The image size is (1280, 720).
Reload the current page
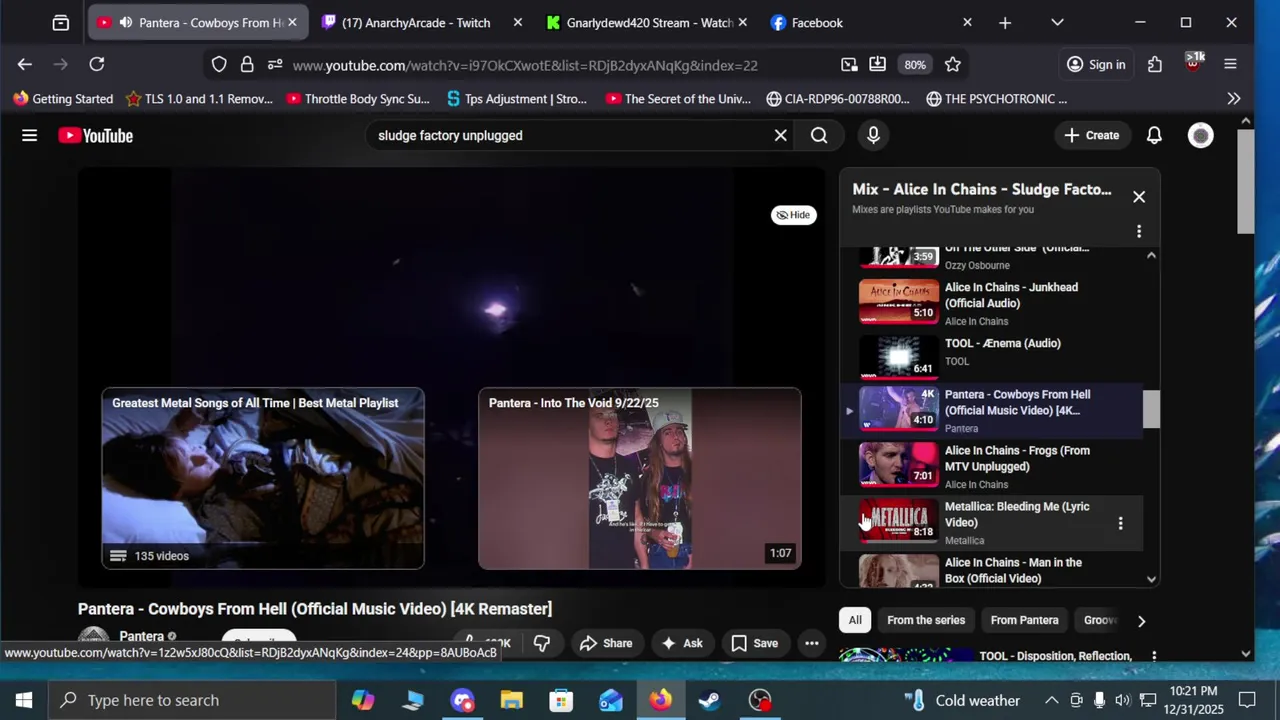pos(97,64)
